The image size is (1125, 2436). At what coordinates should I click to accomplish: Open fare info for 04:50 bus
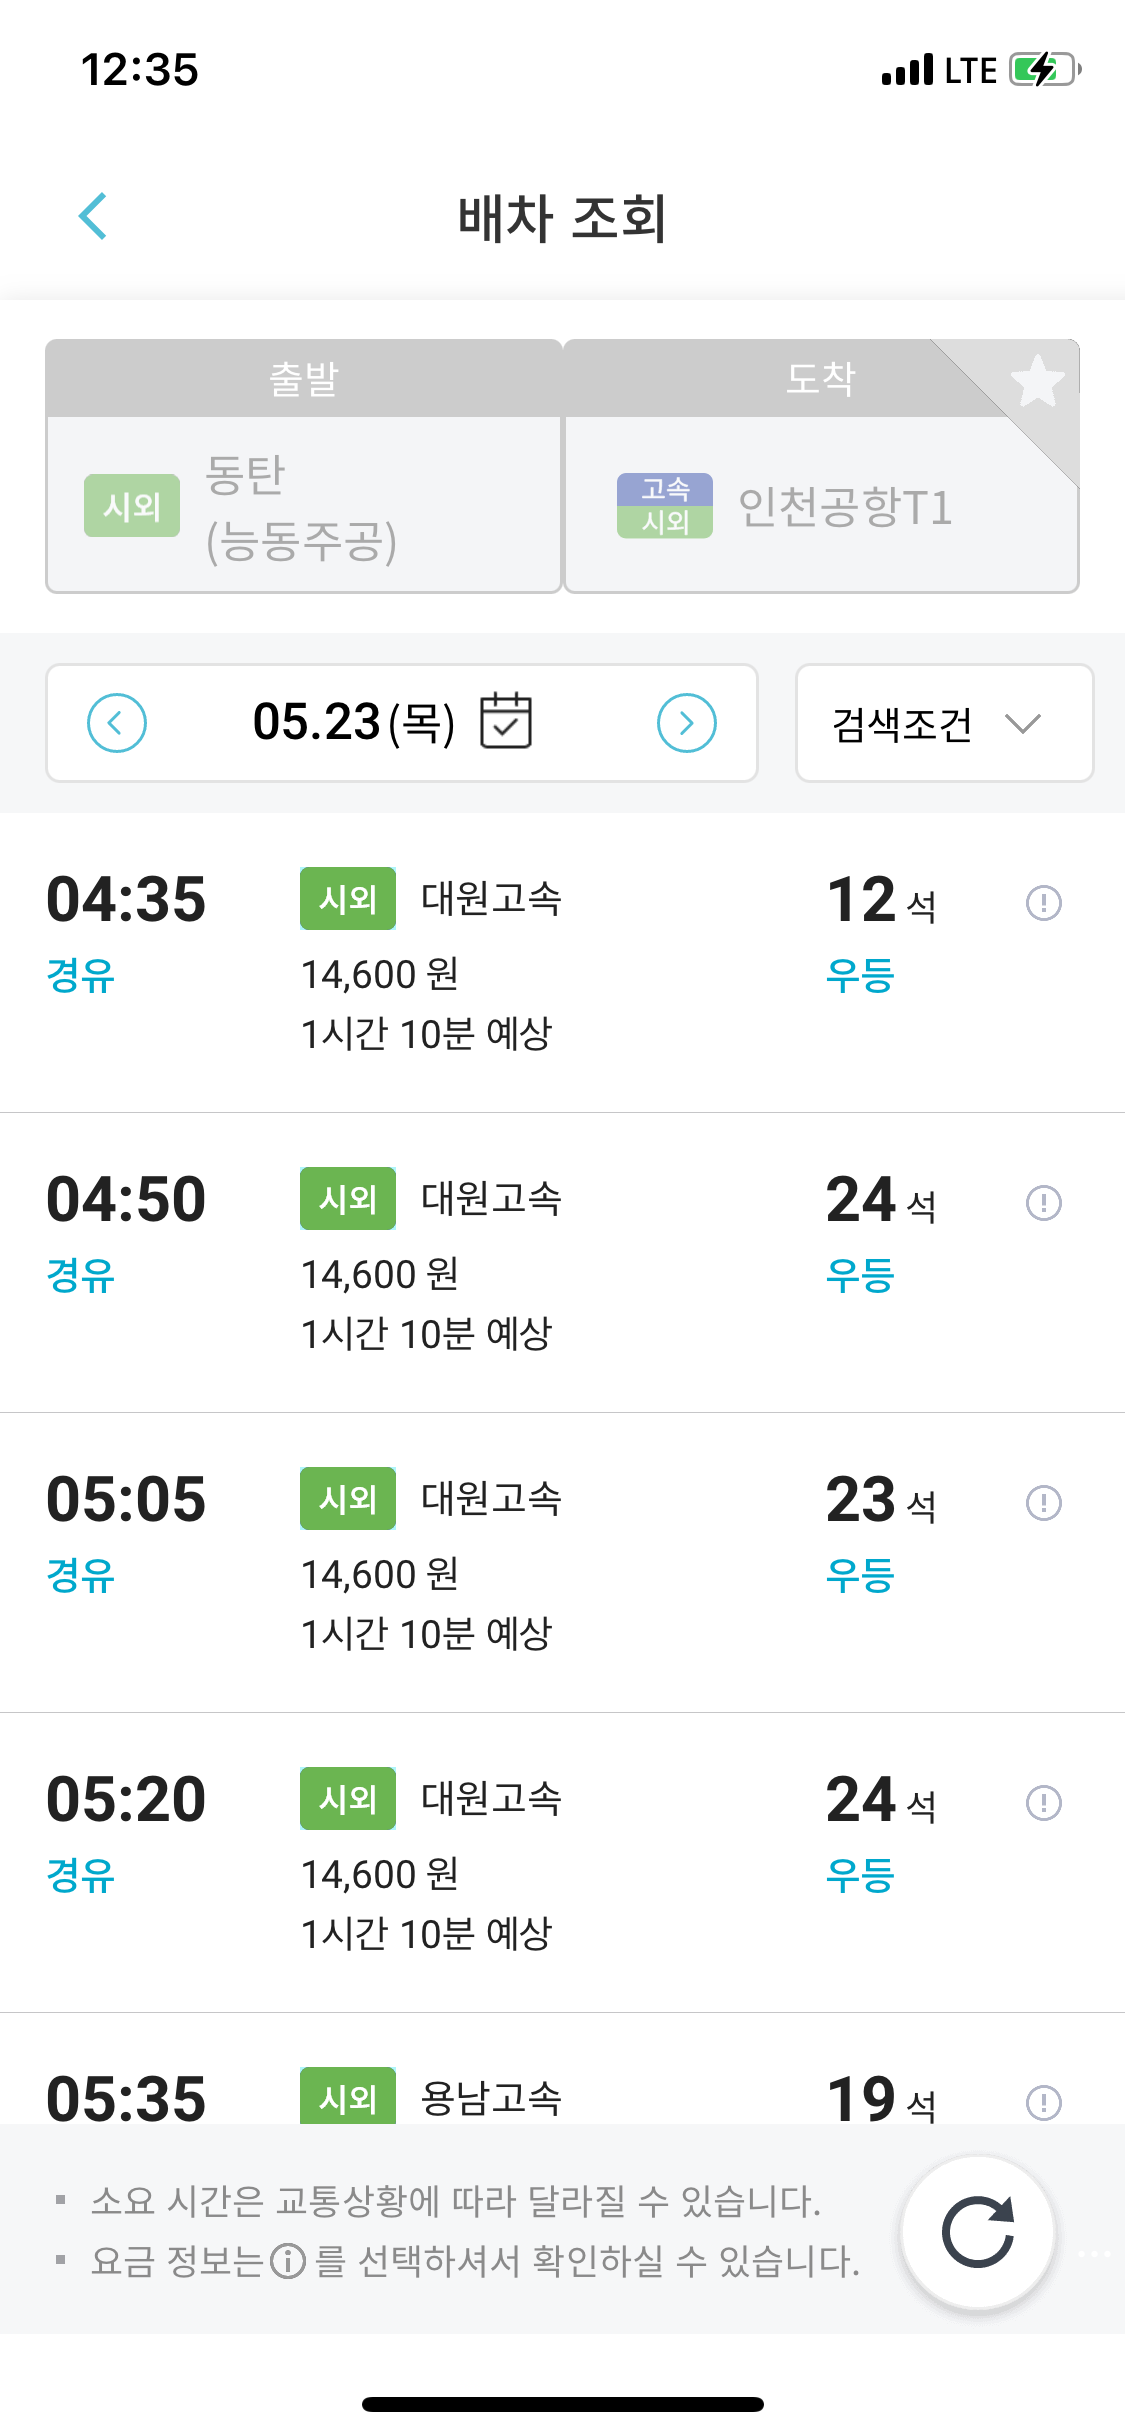(x=1043, y=1202)
